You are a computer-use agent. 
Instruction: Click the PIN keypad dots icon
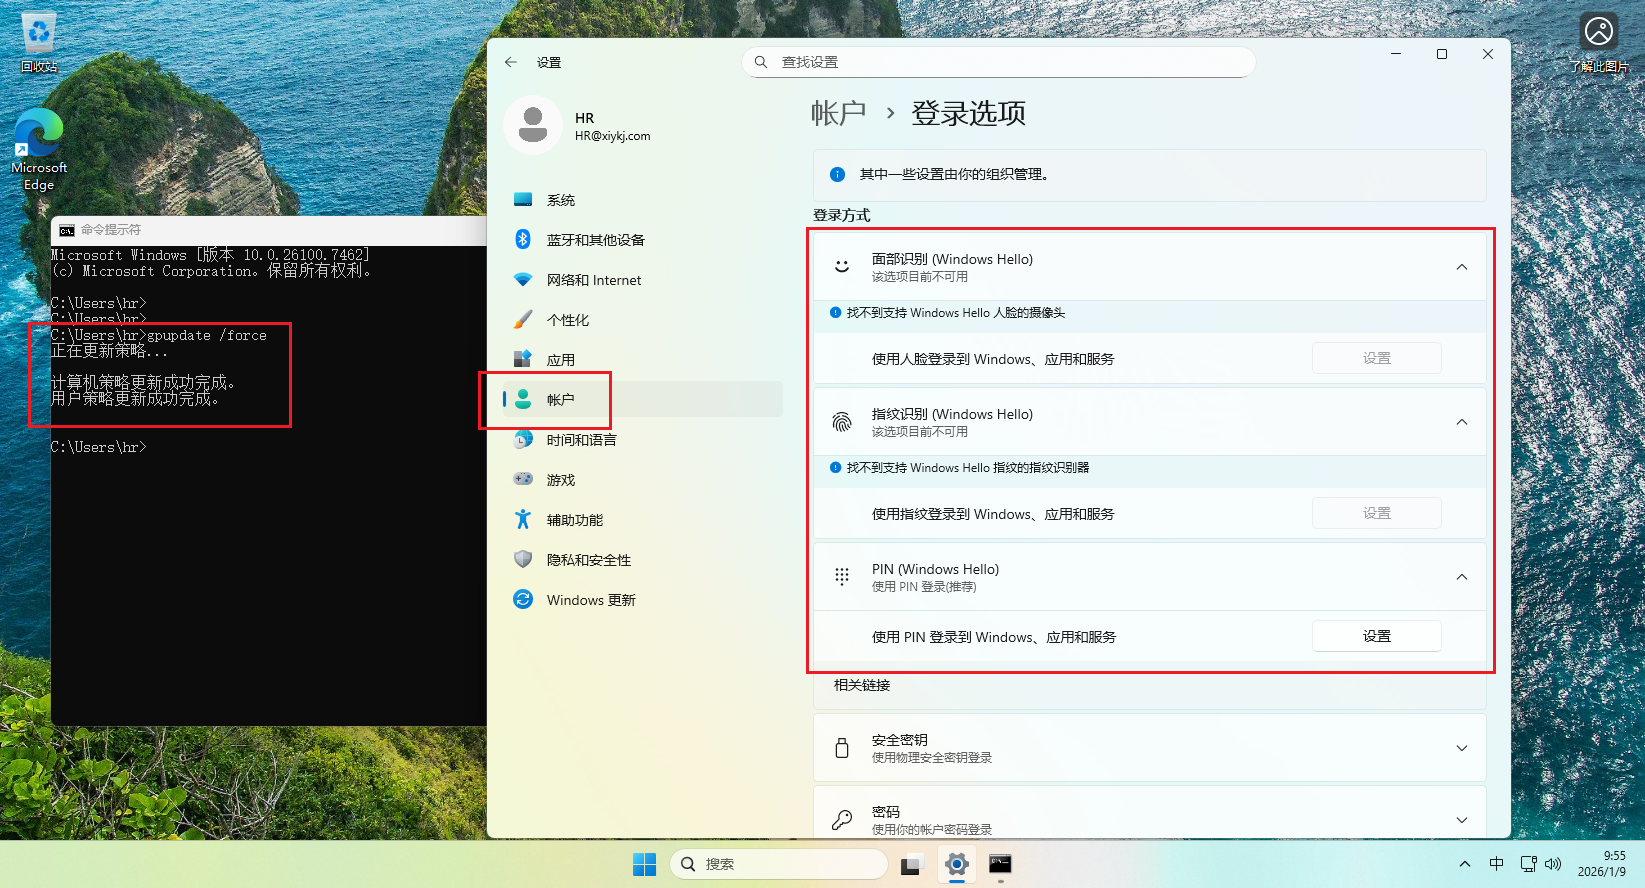coord(842,577)
